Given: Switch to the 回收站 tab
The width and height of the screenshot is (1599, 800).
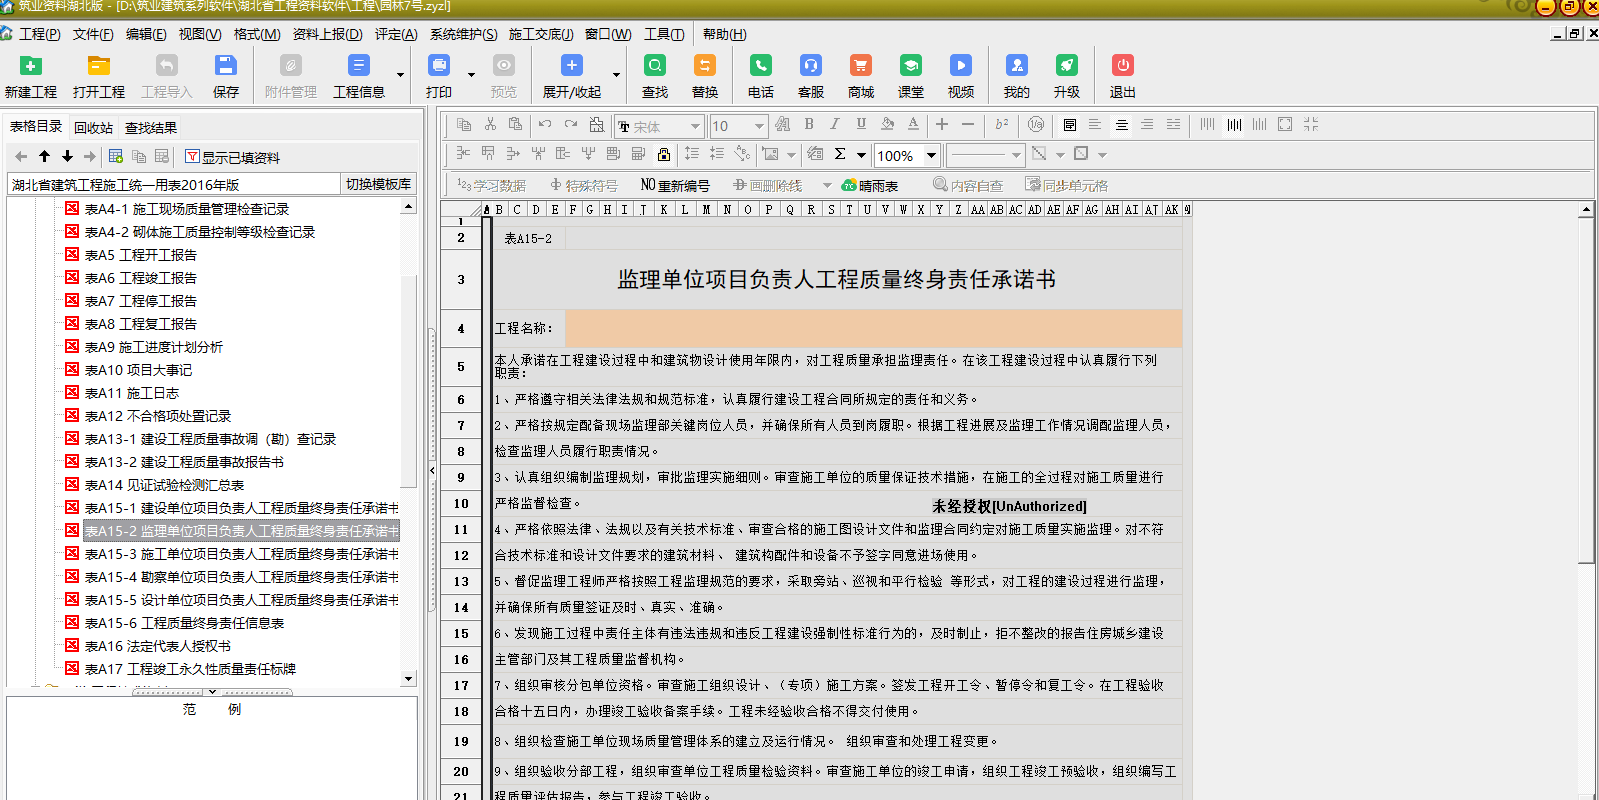Looking at the screenshot, I should coord(93,128).
